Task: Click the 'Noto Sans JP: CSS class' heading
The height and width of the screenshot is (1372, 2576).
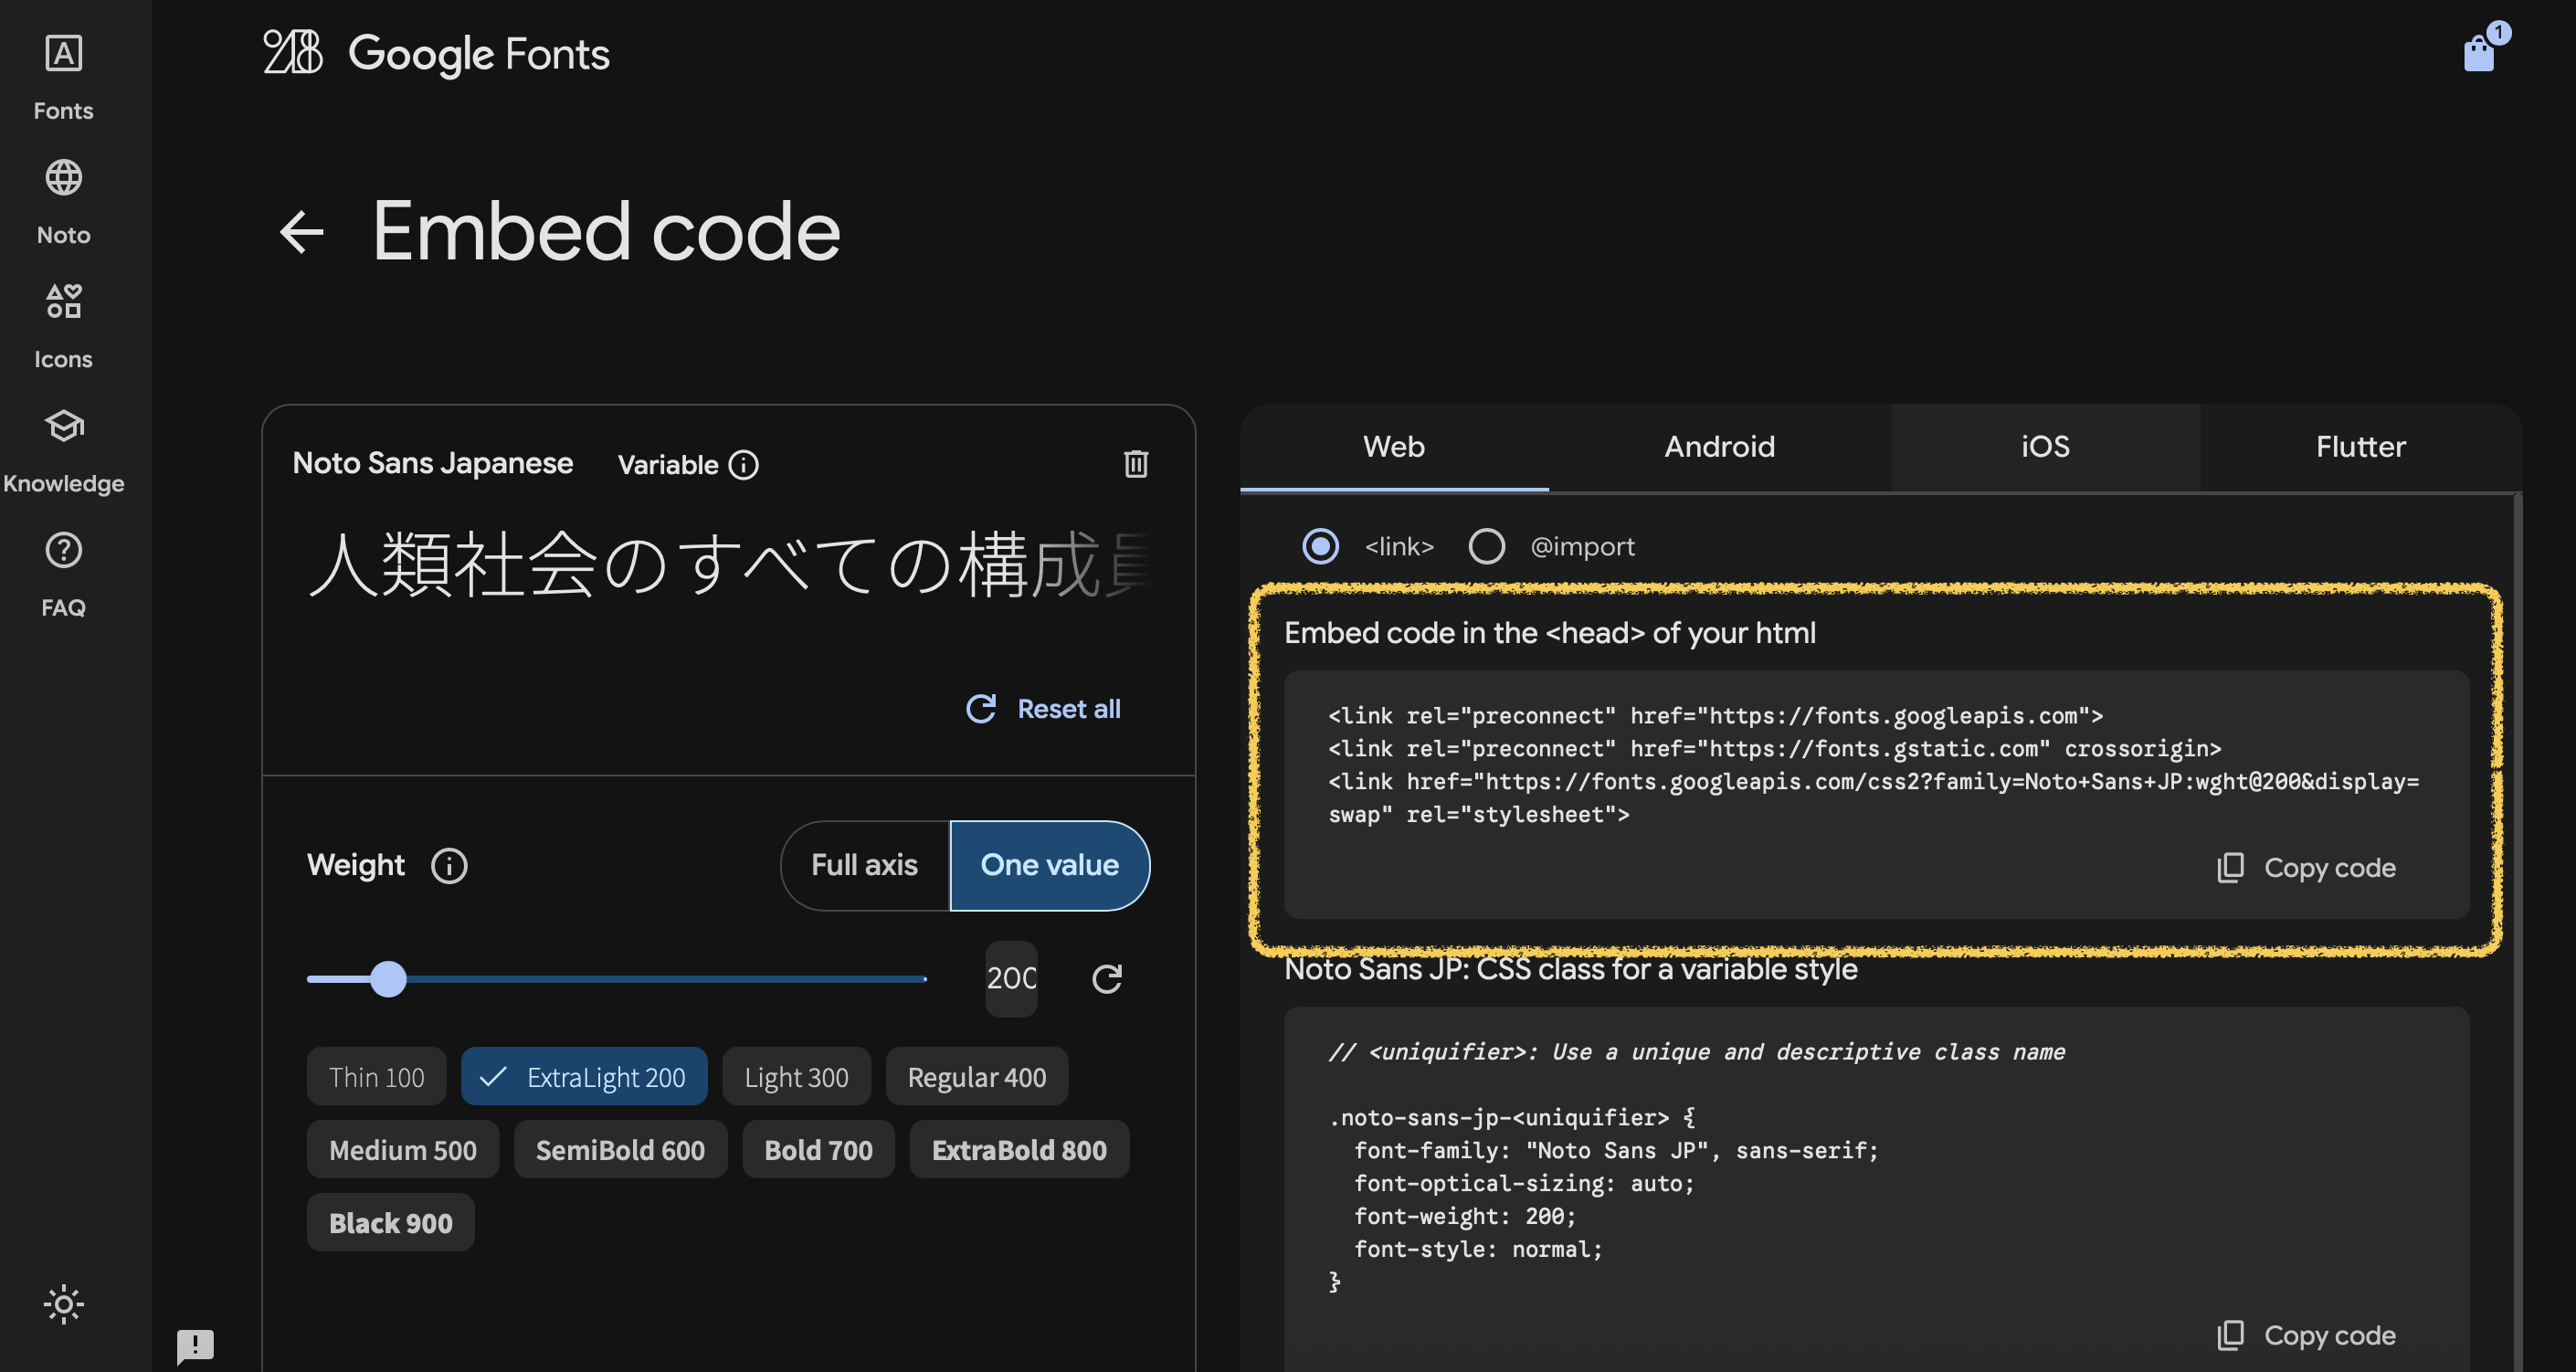Action: 1570,970
